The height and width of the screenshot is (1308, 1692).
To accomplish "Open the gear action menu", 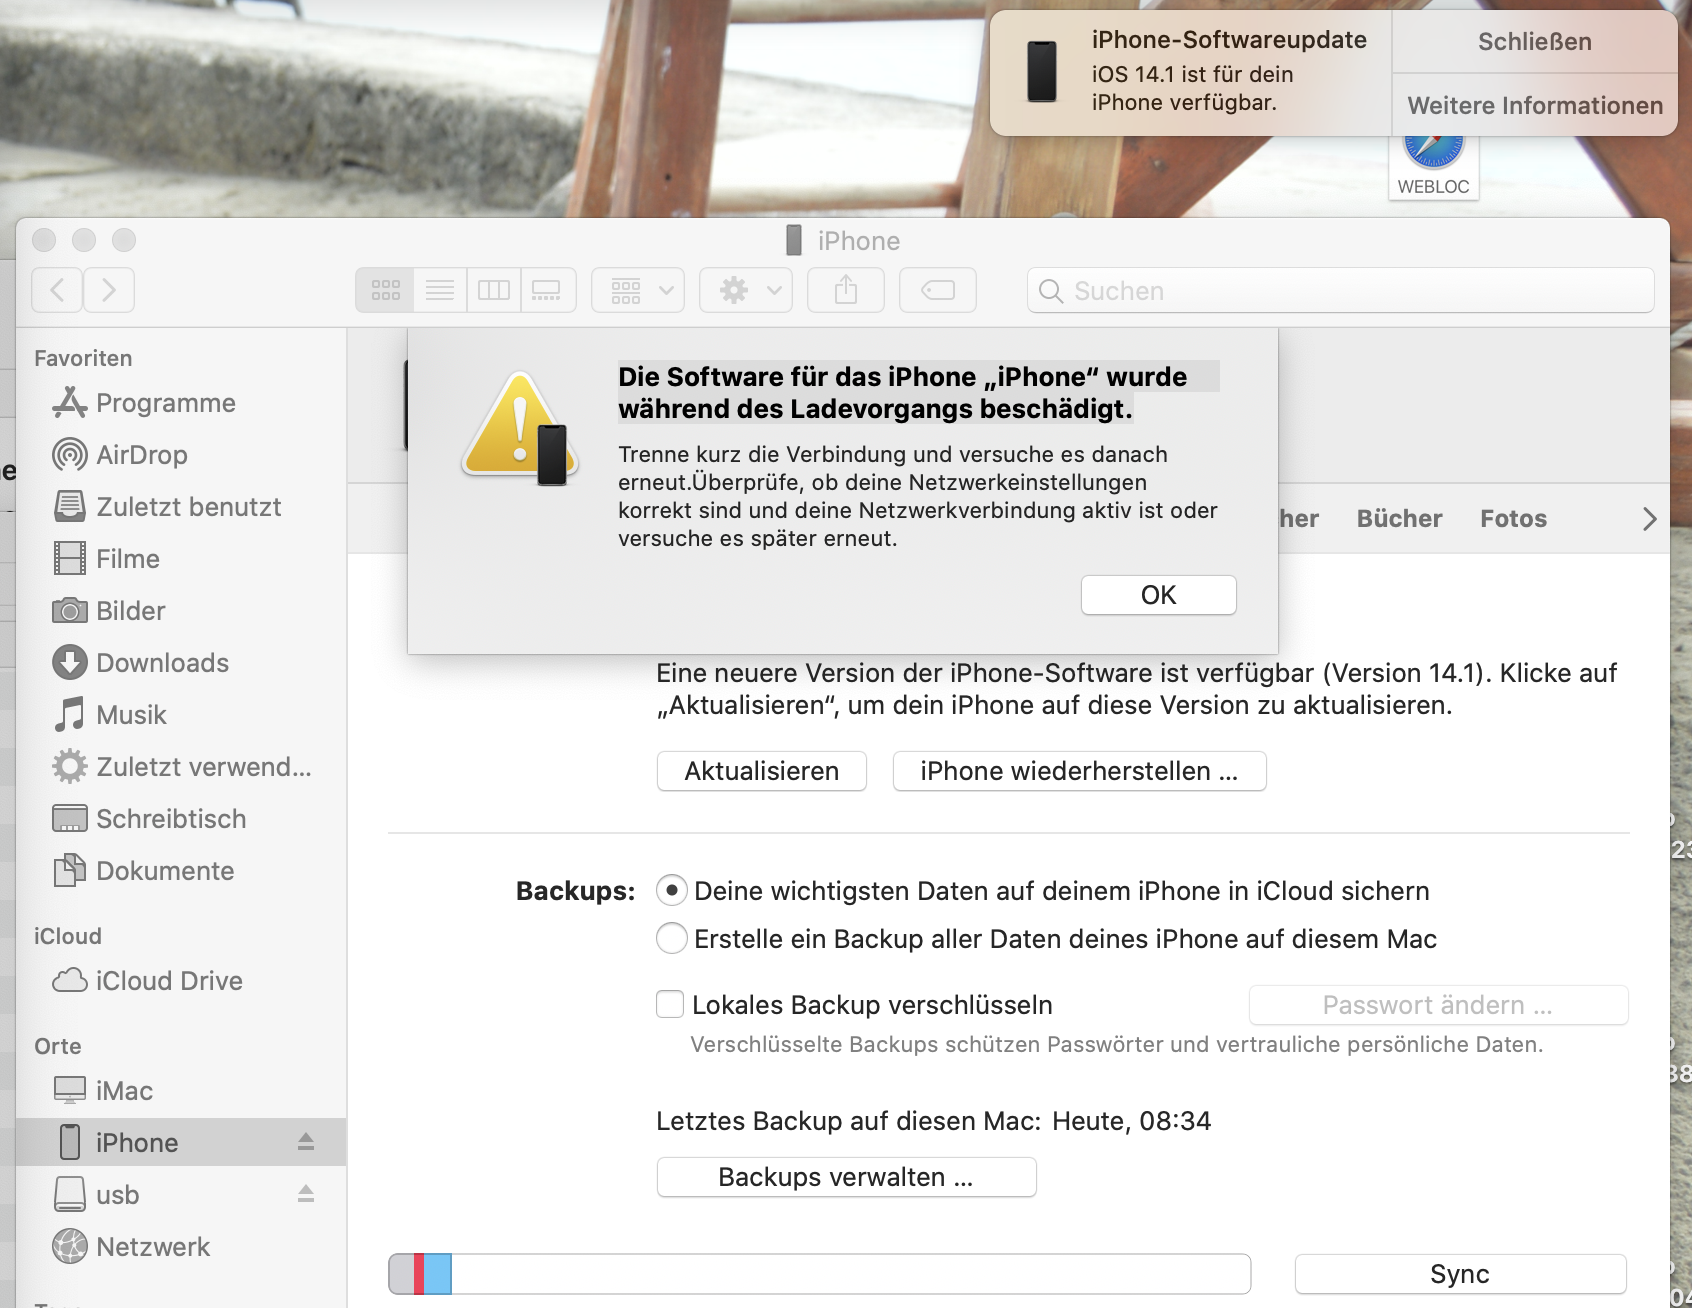I will coord(746,290).
